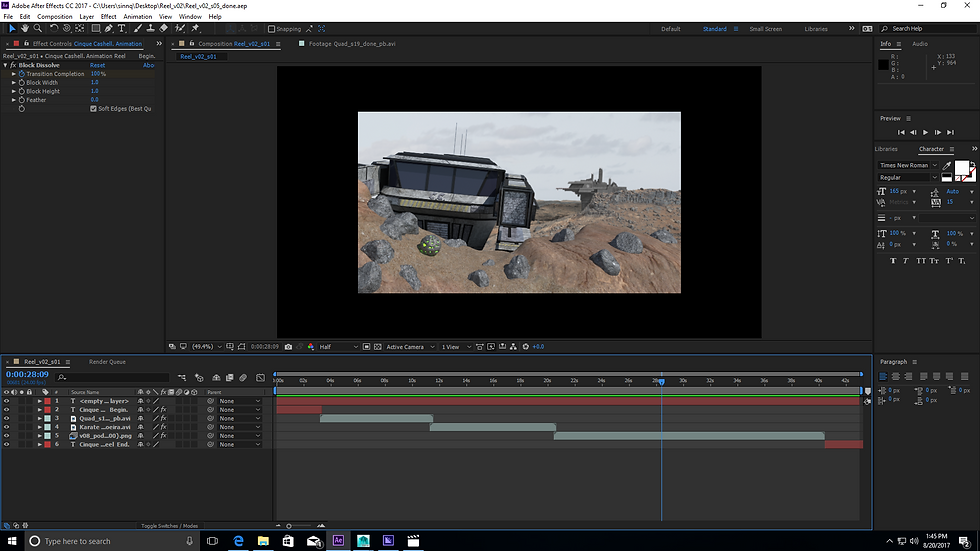Switch to the Audio panel tab
Screen dimensions: 980x551
920,44
